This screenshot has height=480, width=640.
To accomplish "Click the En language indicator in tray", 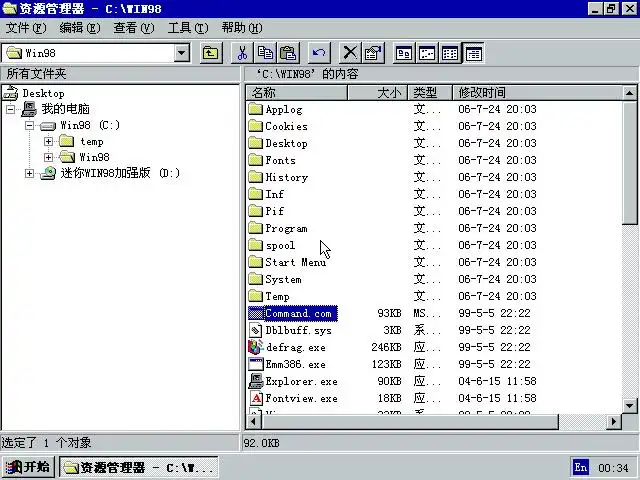I will tap(580, 467).
